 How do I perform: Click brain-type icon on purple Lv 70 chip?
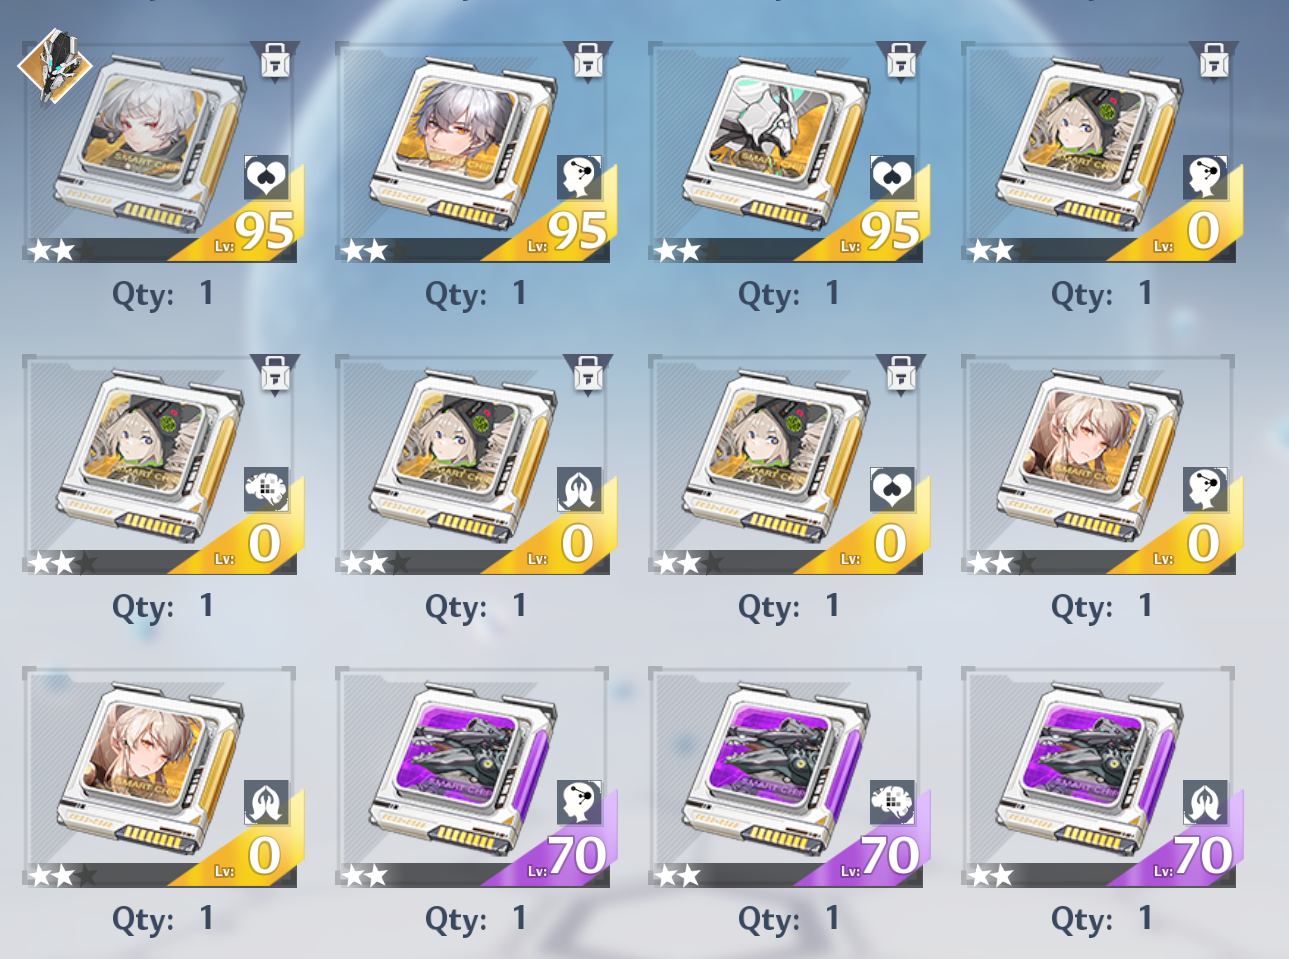[x=892, y=802]
